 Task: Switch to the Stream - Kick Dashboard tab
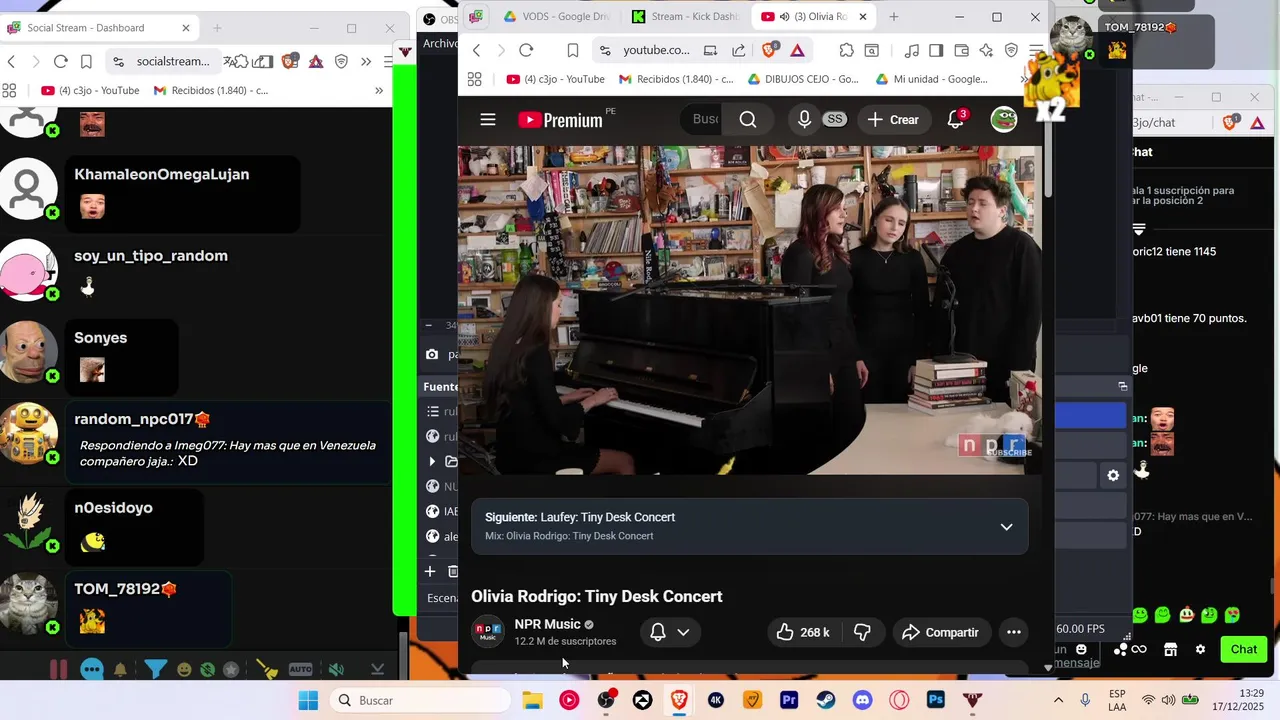click(685, 17)
